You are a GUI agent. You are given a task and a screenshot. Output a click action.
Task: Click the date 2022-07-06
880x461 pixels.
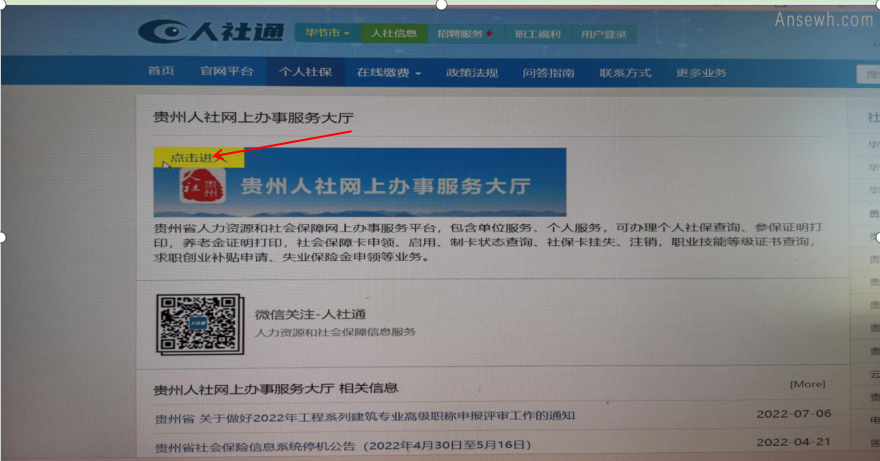point(794,414)
